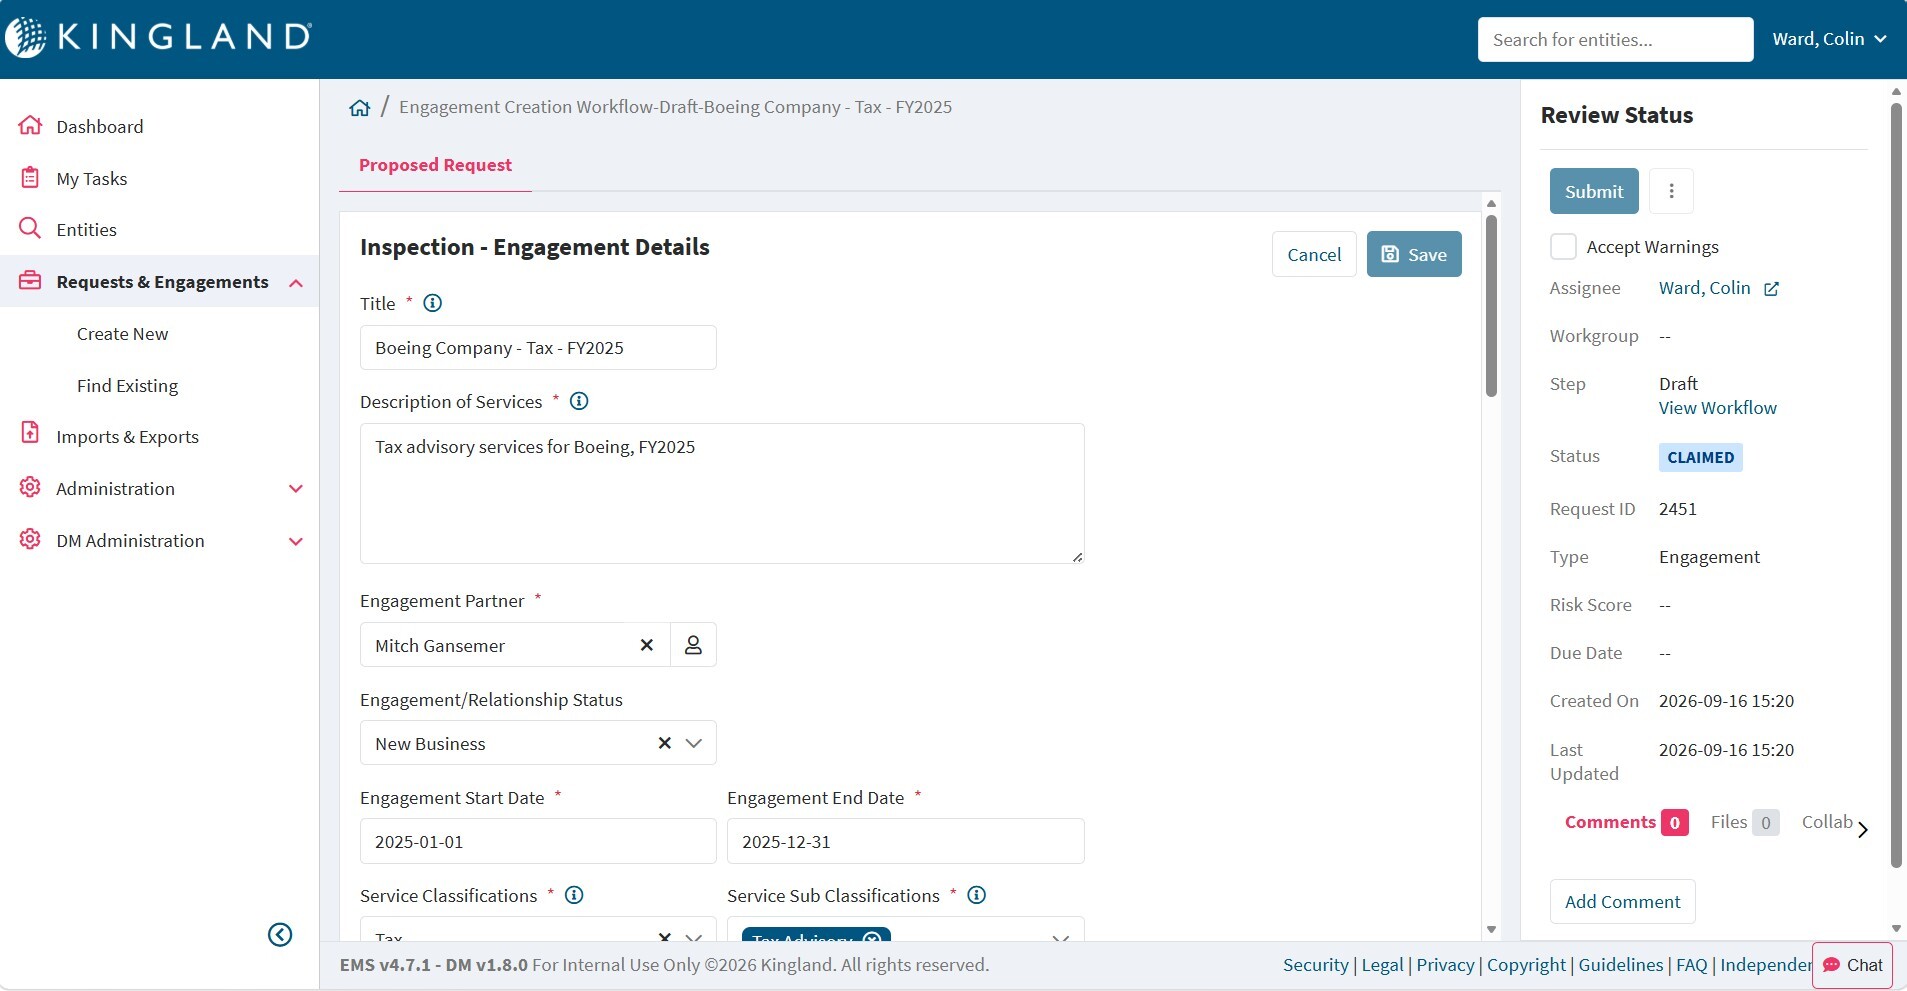Open Privacy footer link

[x=1445, y=965]
